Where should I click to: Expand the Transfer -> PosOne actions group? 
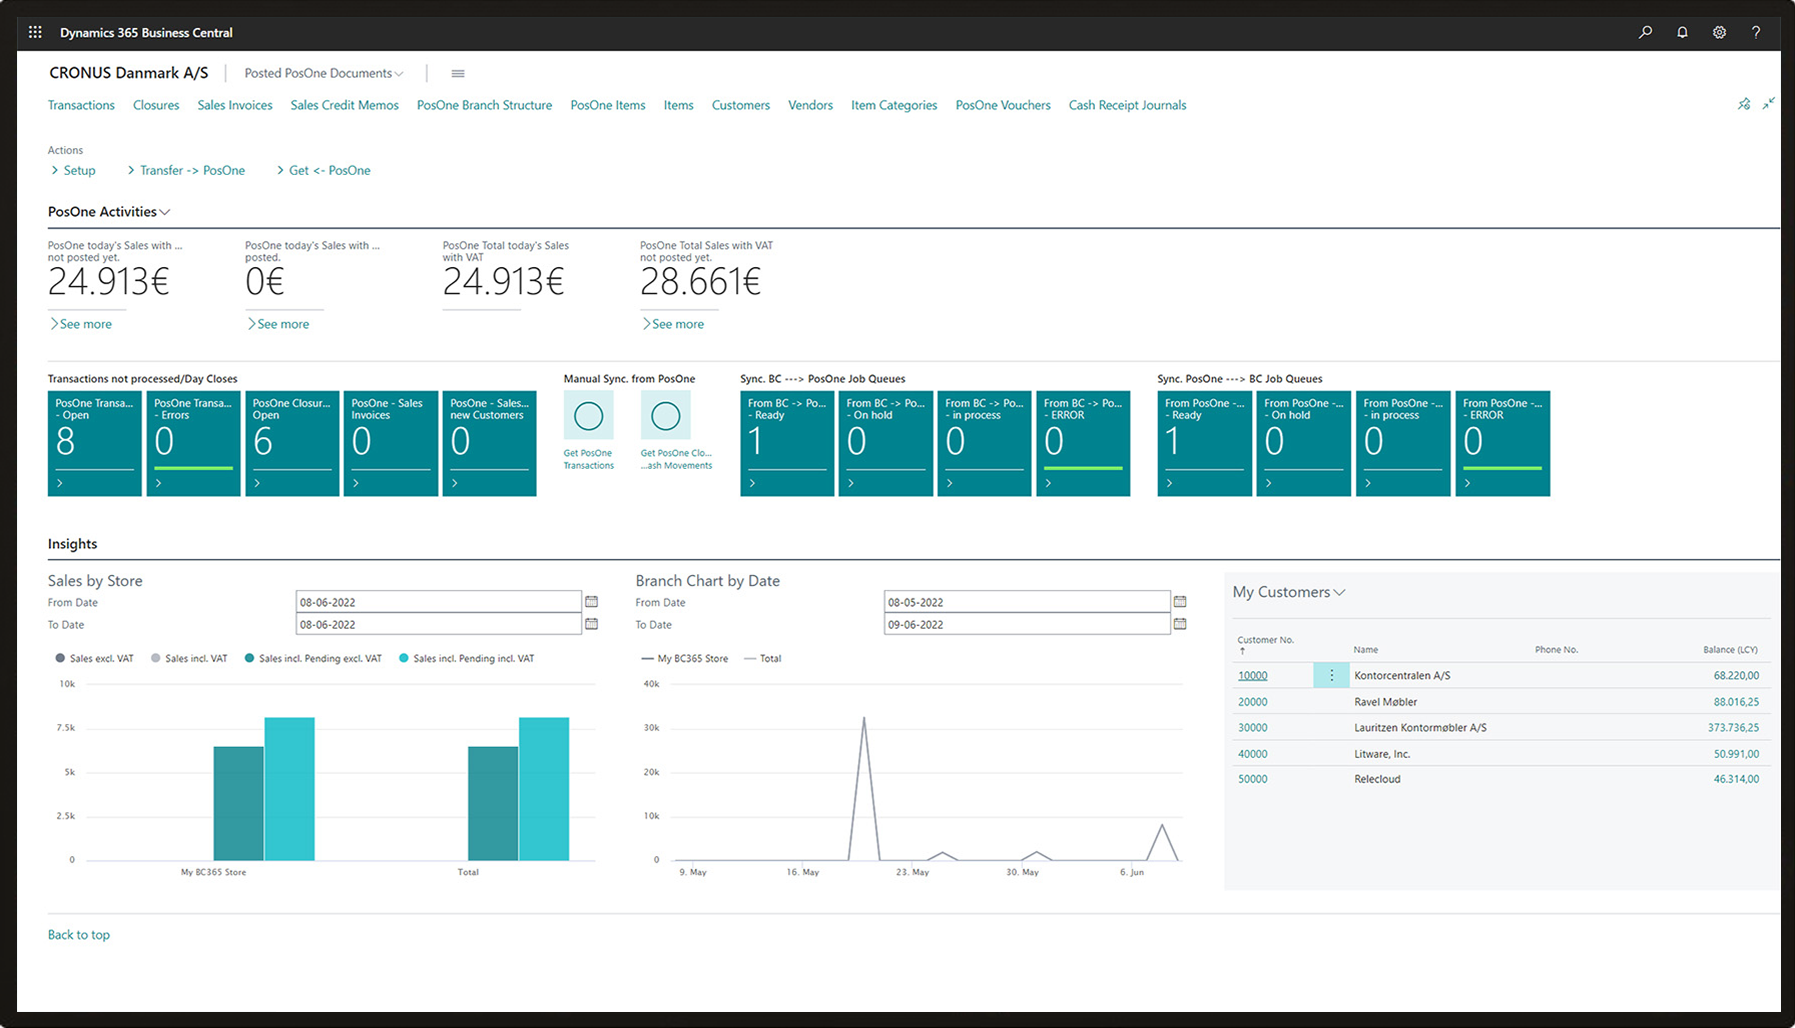187,170
